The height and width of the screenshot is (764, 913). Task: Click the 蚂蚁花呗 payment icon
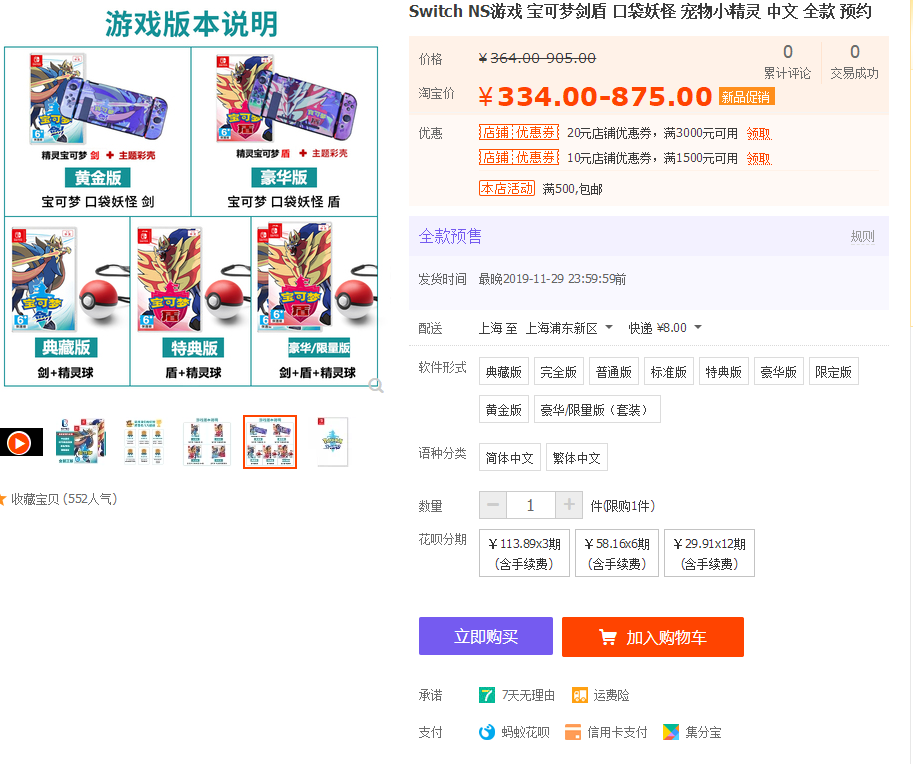487,732
